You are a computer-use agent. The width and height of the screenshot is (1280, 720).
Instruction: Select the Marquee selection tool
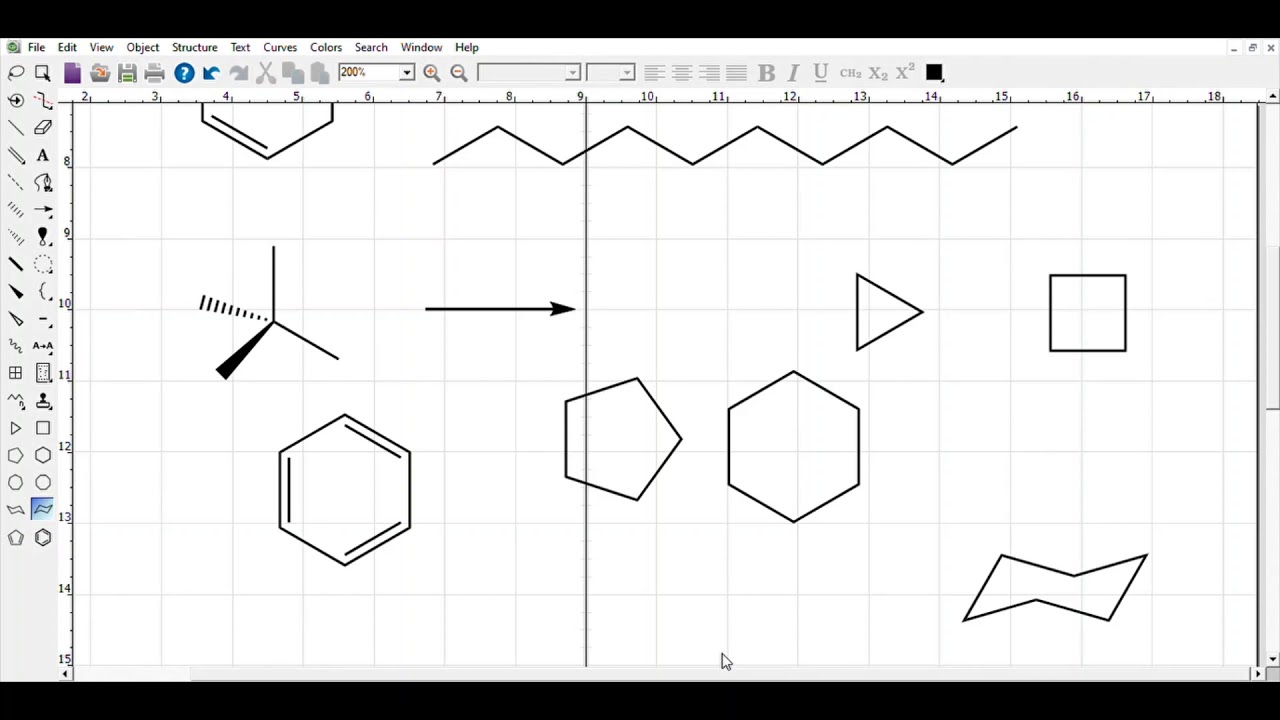[43, 73]
